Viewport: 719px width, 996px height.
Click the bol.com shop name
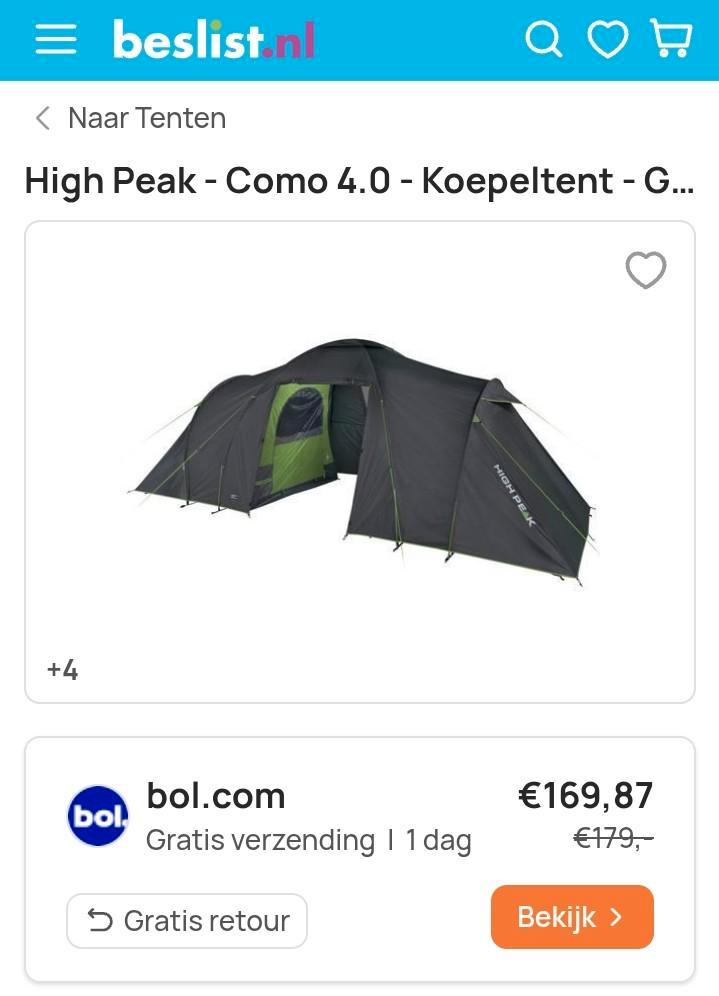click(216, 795)
